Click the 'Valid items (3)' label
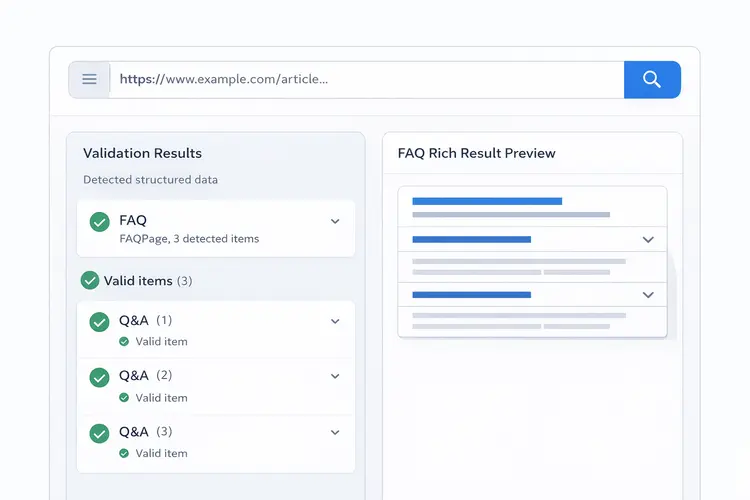The image size is (750, 500). pos(148,281)
